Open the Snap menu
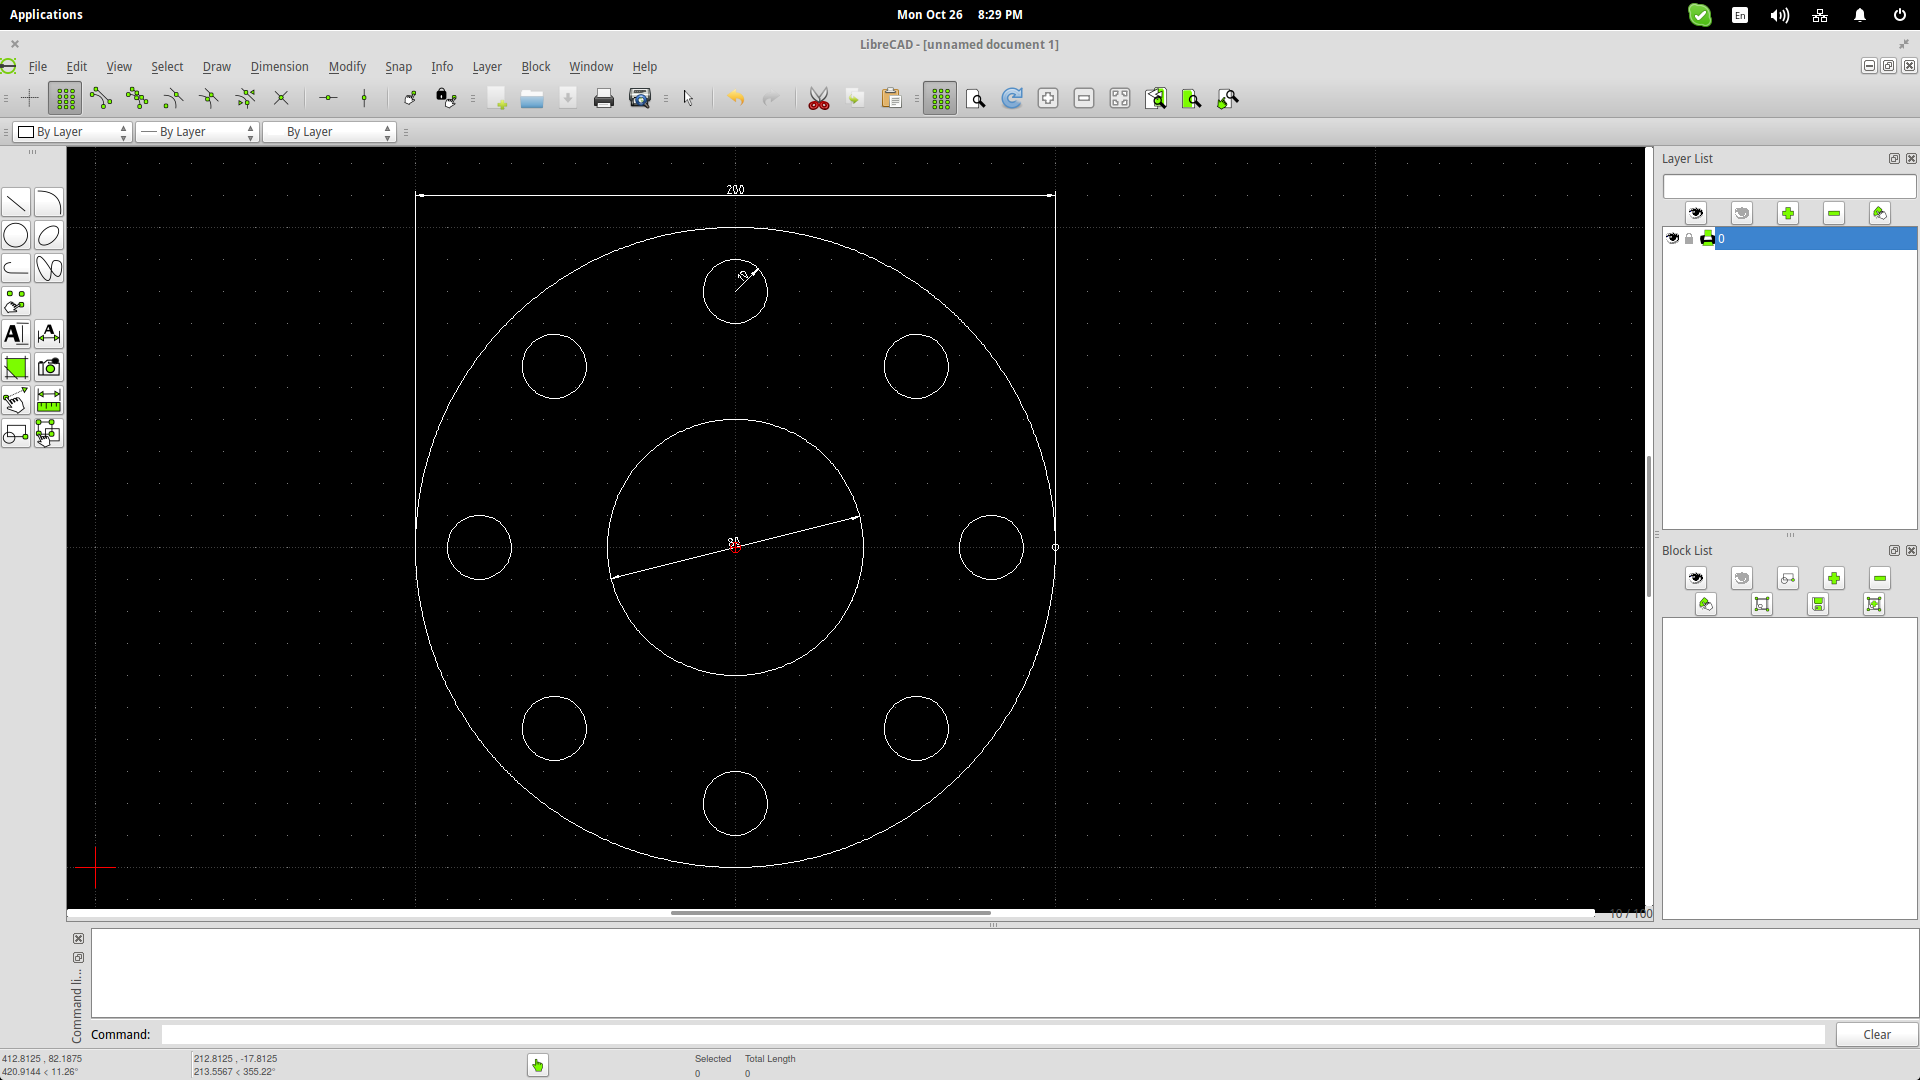The image size is (1920, 1080). pyautogui.click(x=398, y=67)
